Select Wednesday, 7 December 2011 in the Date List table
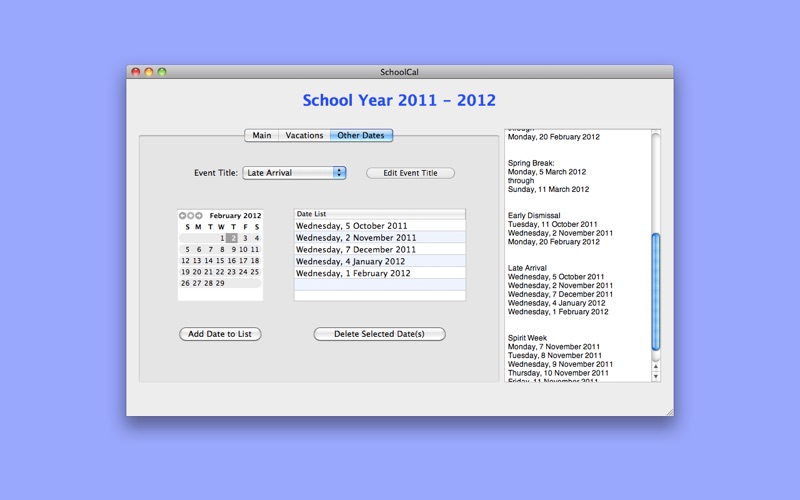The height and width of the screenshot is (500, 800). (380, 249)
